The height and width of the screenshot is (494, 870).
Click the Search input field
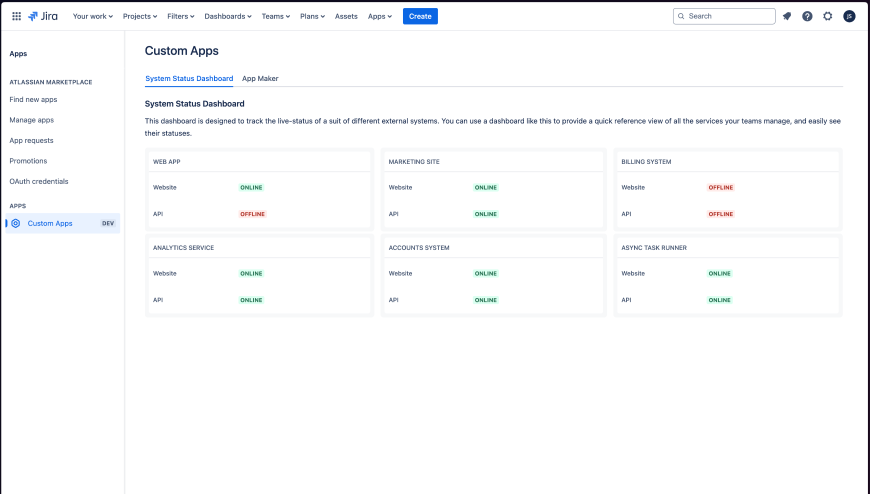729,16
